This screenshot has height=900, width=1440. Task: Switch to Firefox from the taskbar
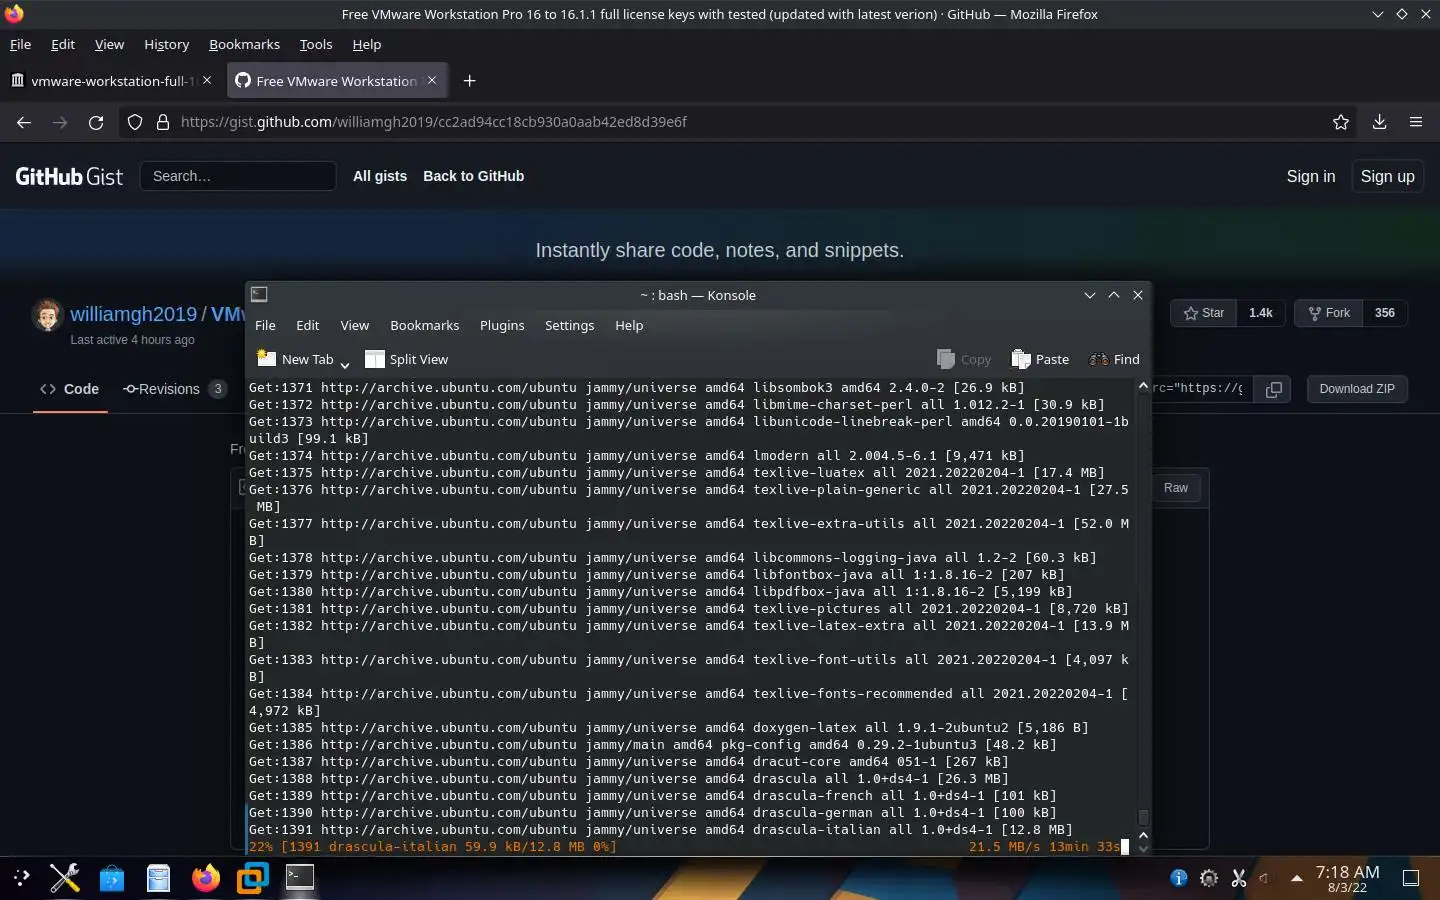click(205, 878)
